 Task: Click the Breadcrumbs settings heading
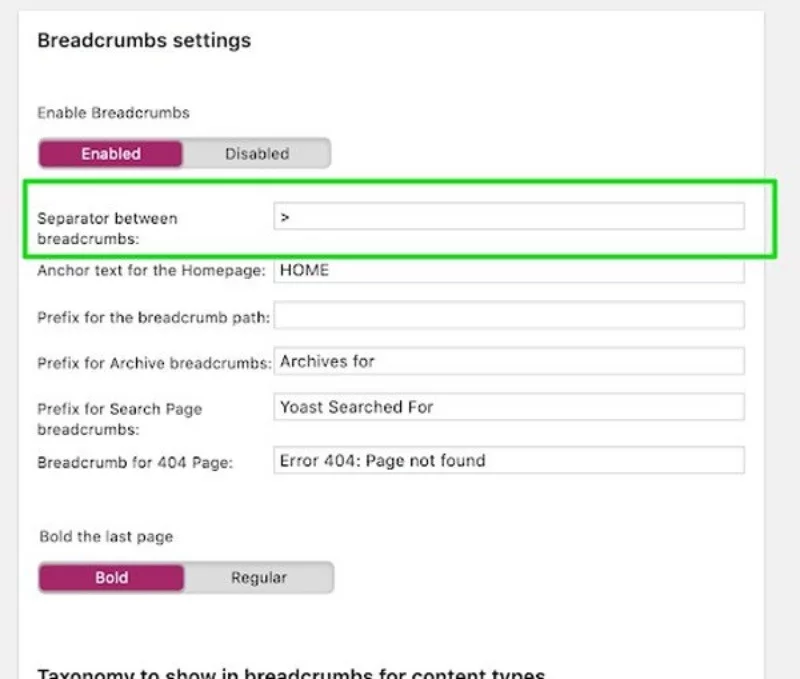pyautogui.click(x=143, y=40)
